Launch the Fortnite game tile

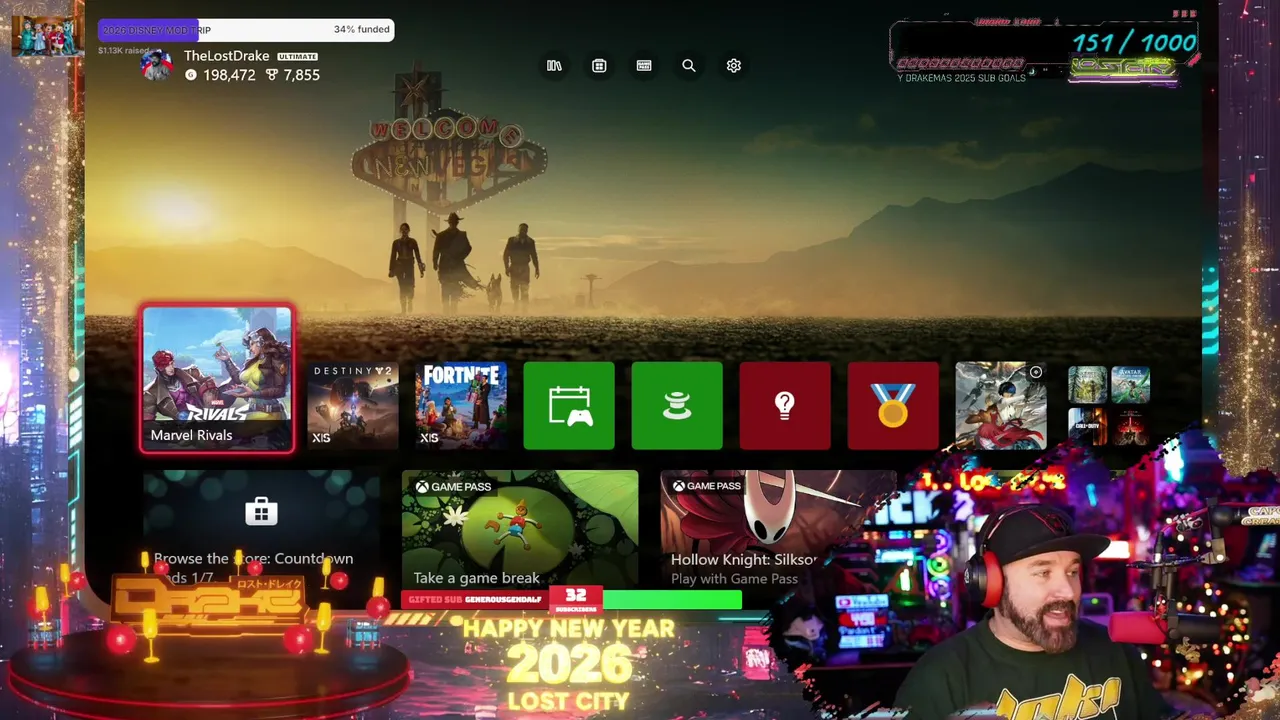pyautogui.click(x=461, y=406)
